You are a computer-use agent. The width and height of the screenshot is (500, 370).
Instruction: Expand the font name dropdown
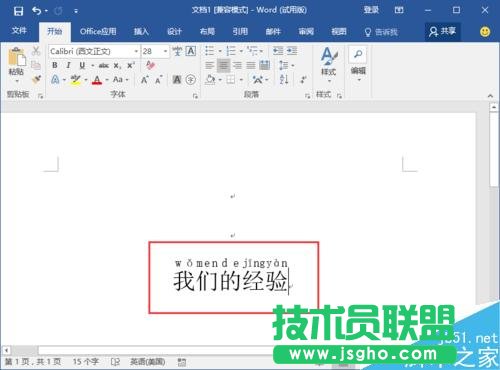click(136, 51)
